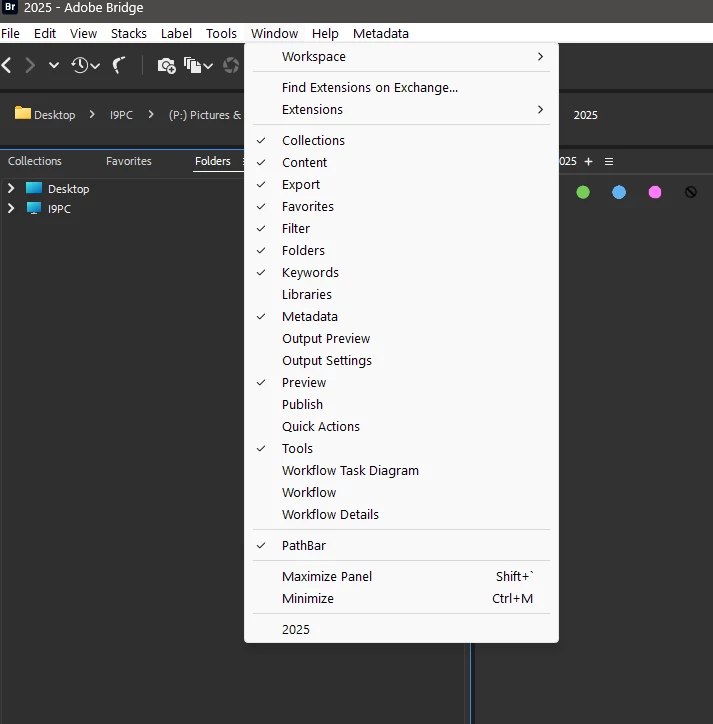Uncheck Tools in the Window menu list
The image size is (713, 724).
point(401,449)
